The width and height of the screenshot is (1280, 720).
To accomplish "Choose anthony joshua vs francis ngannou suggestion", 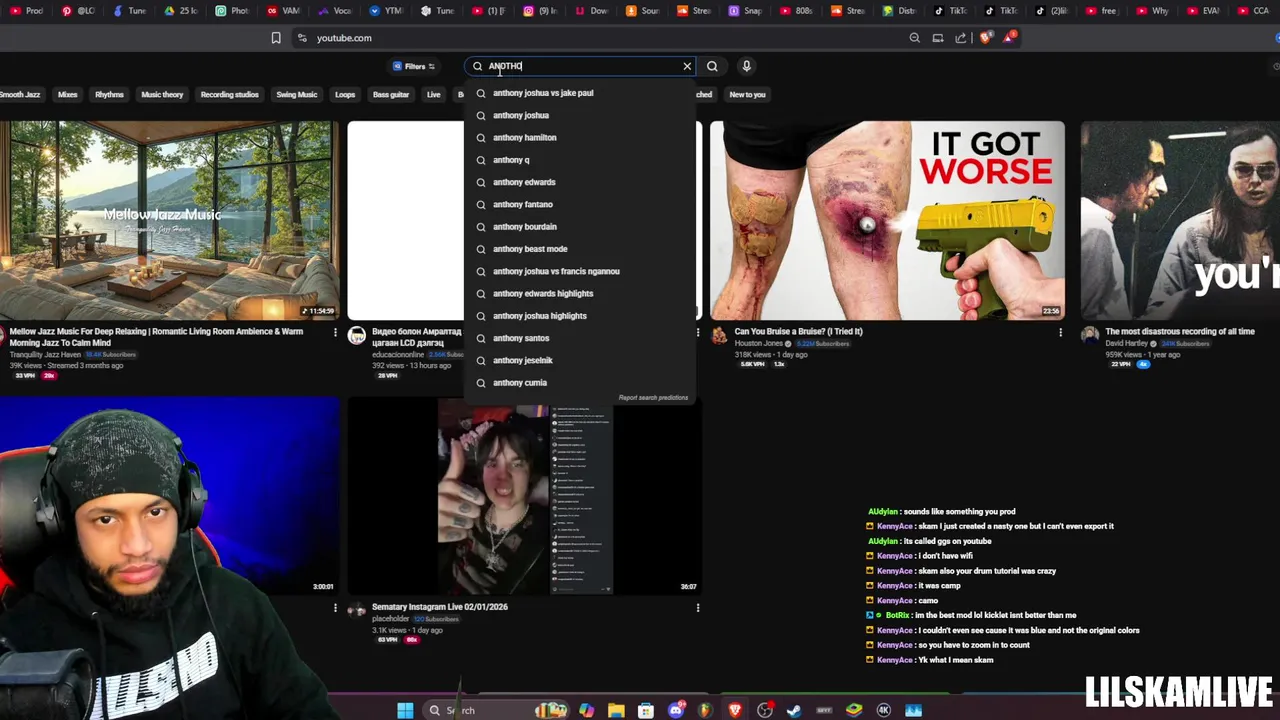I will point(580,271).
